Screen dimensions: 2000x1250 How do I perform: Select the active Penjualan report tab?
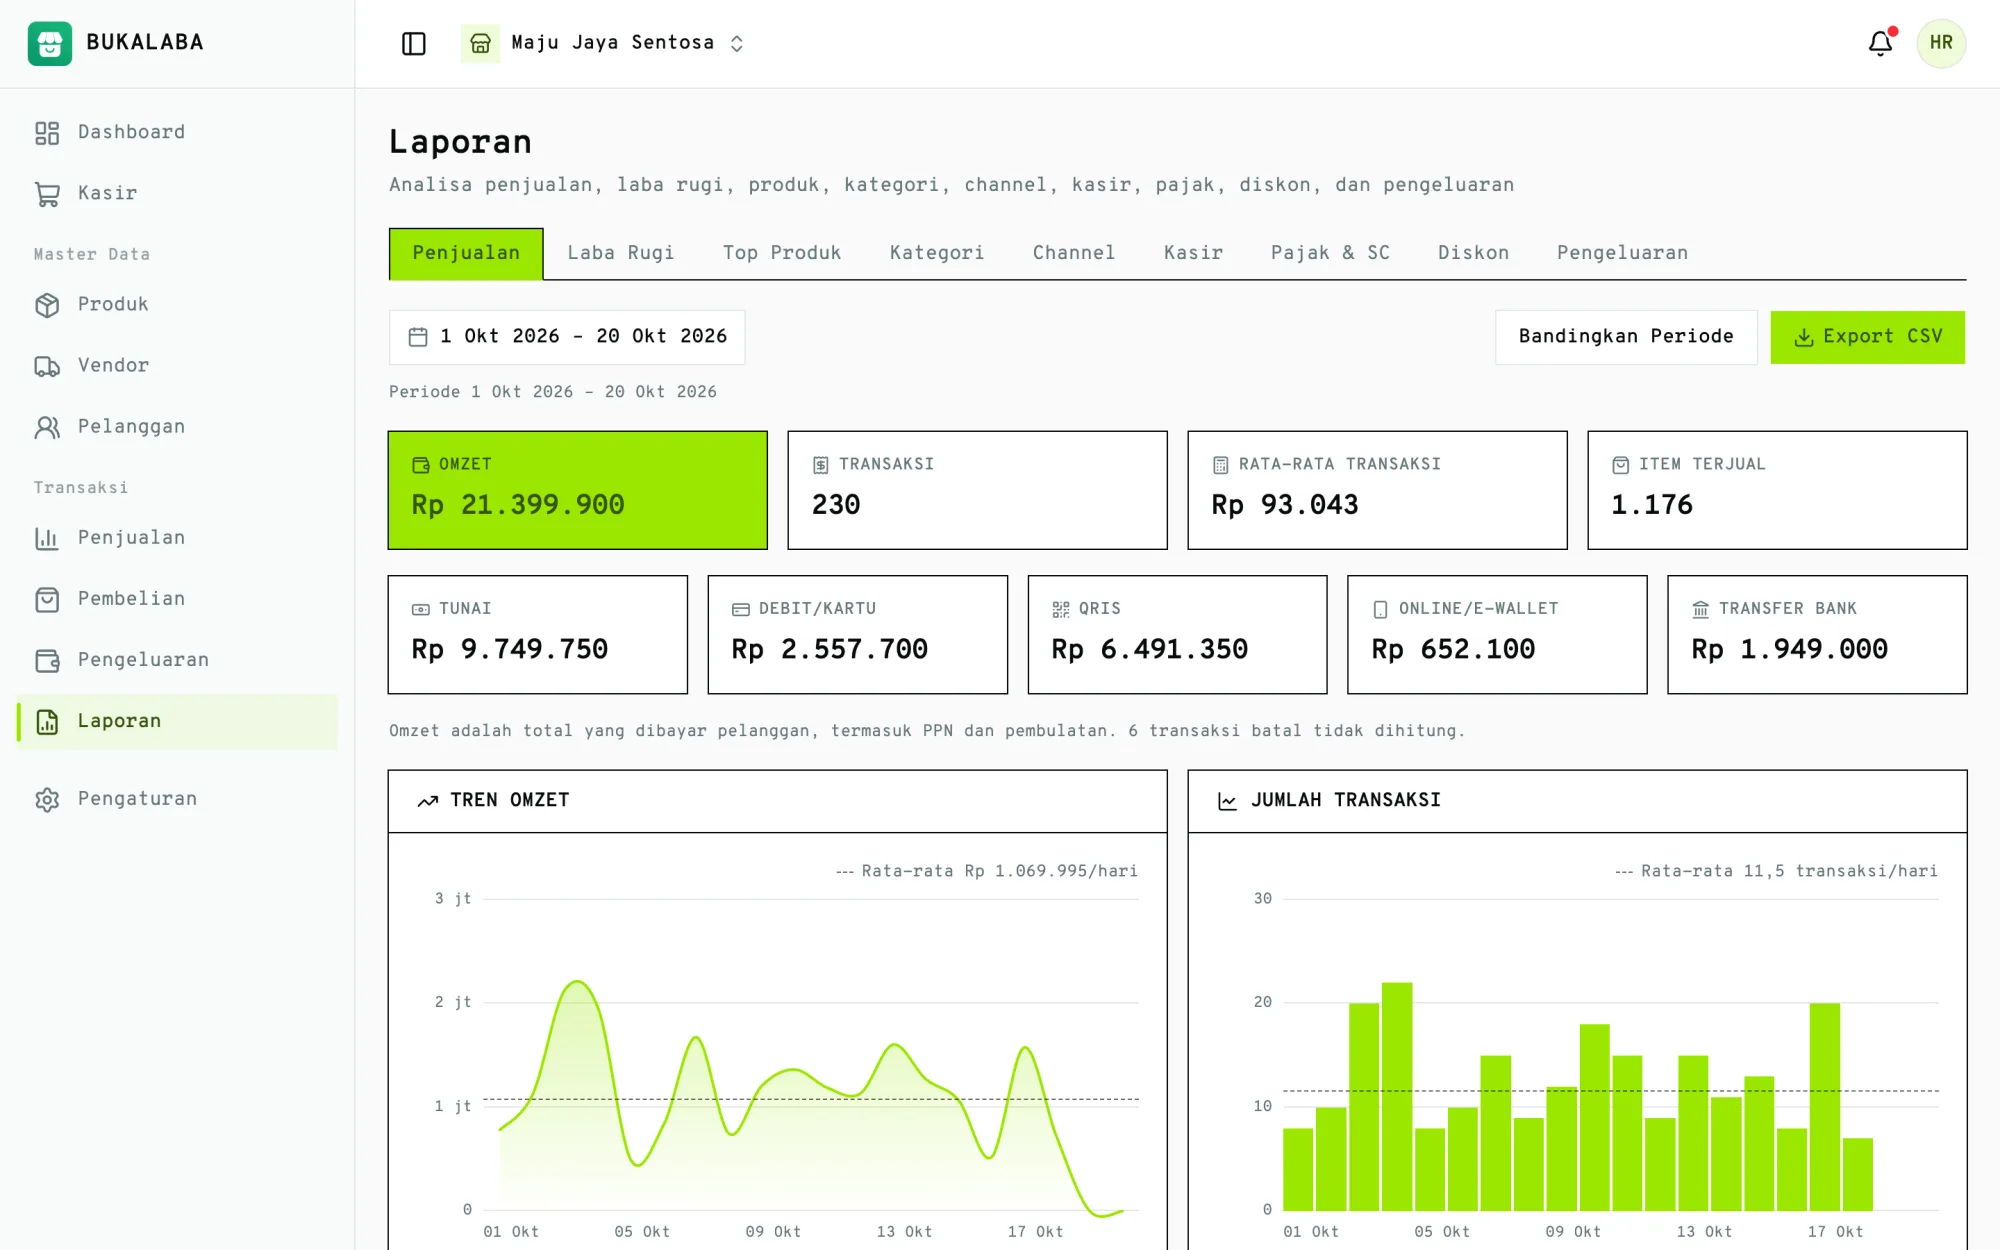tap(466, 253)
